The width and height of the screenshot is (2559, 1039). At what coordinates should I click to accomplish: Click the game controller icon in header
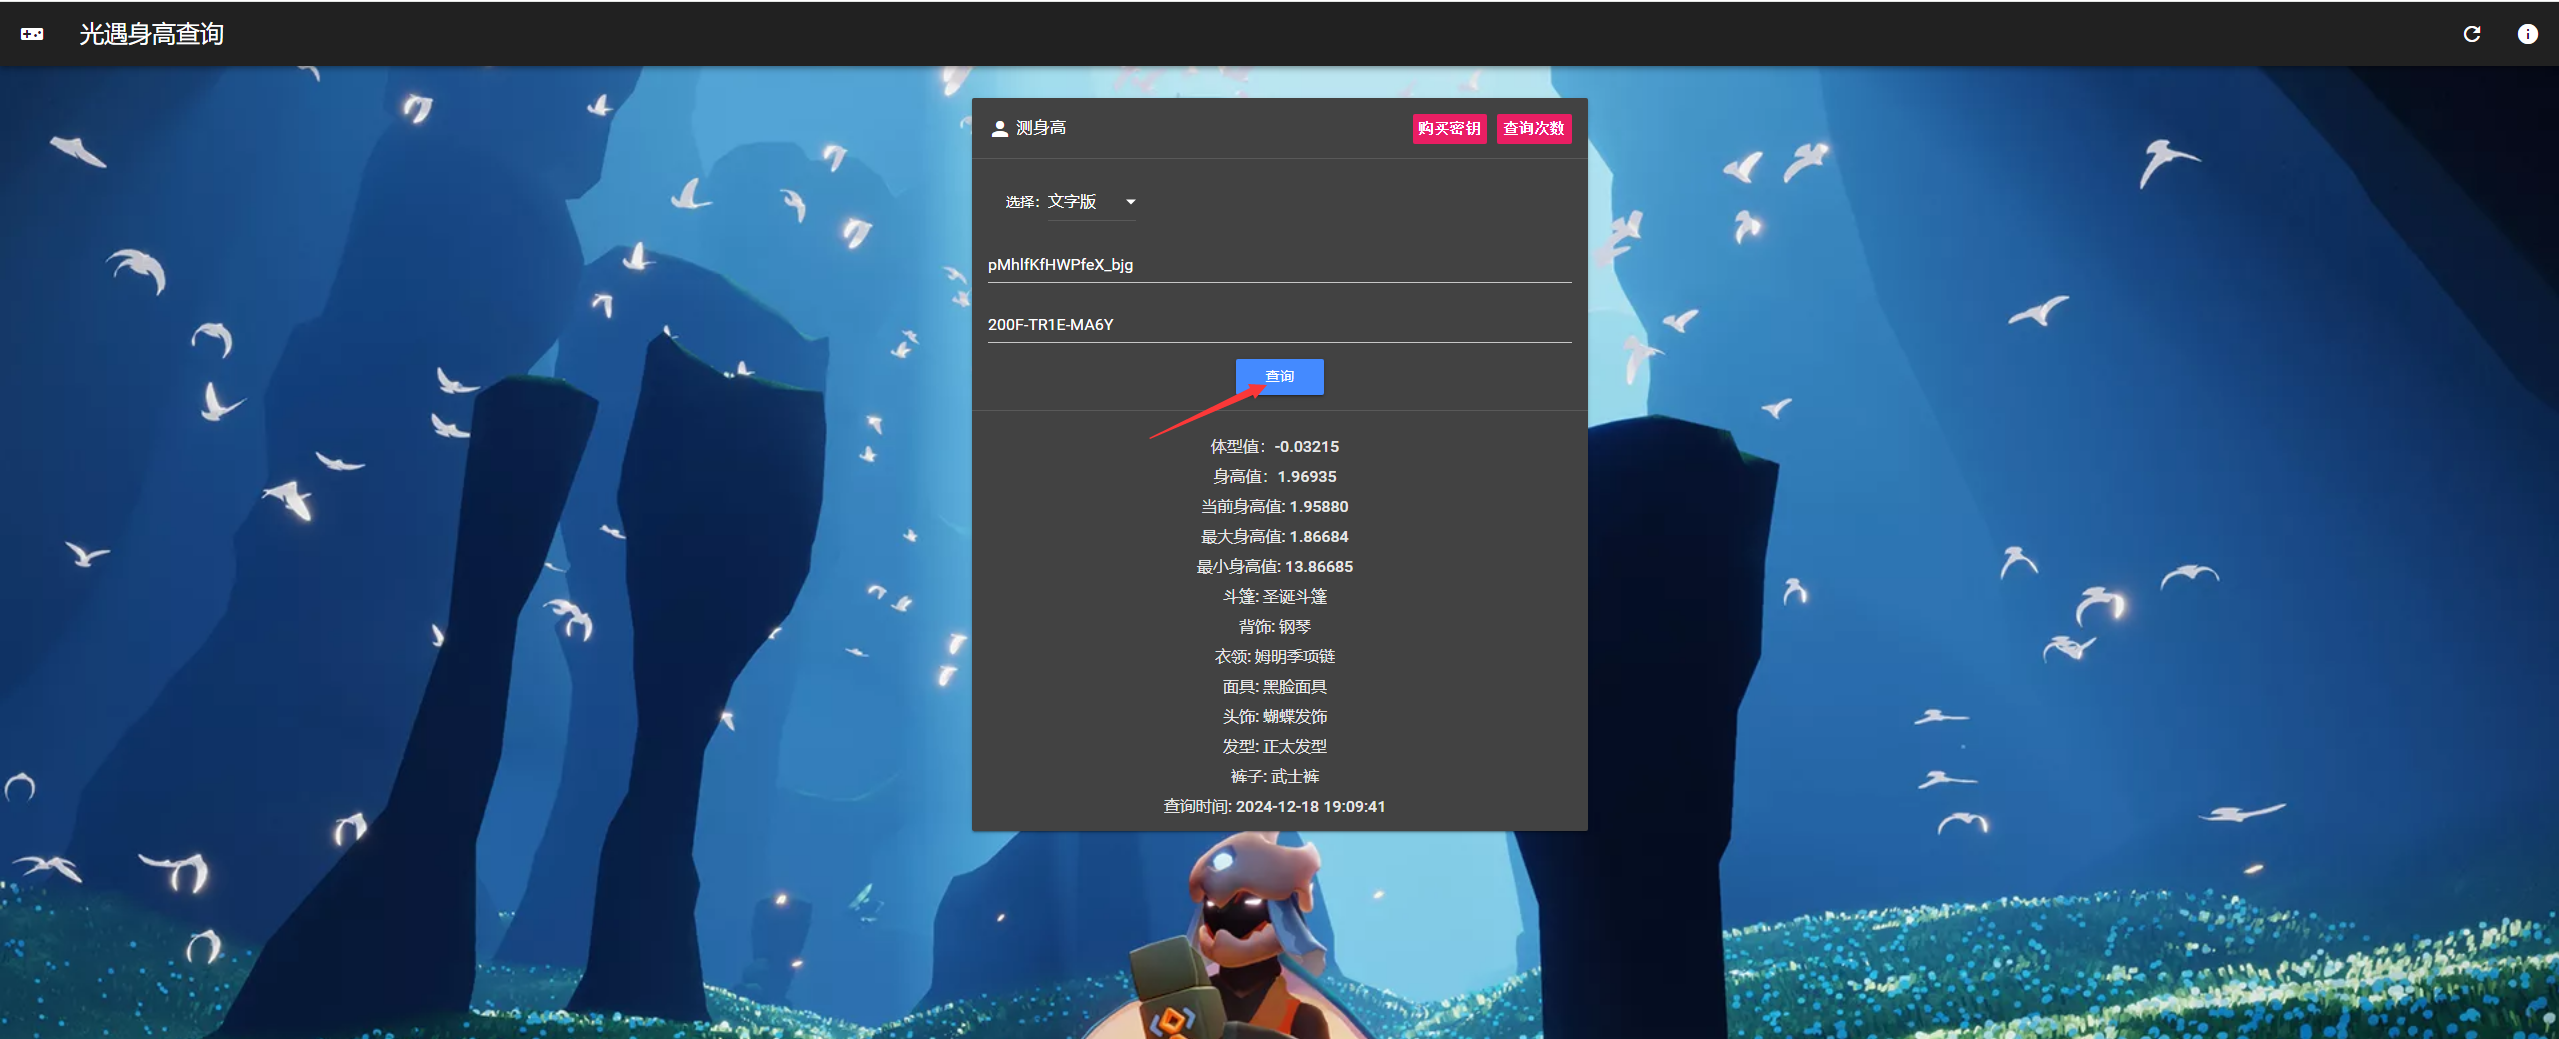click(x=32, y=34)
